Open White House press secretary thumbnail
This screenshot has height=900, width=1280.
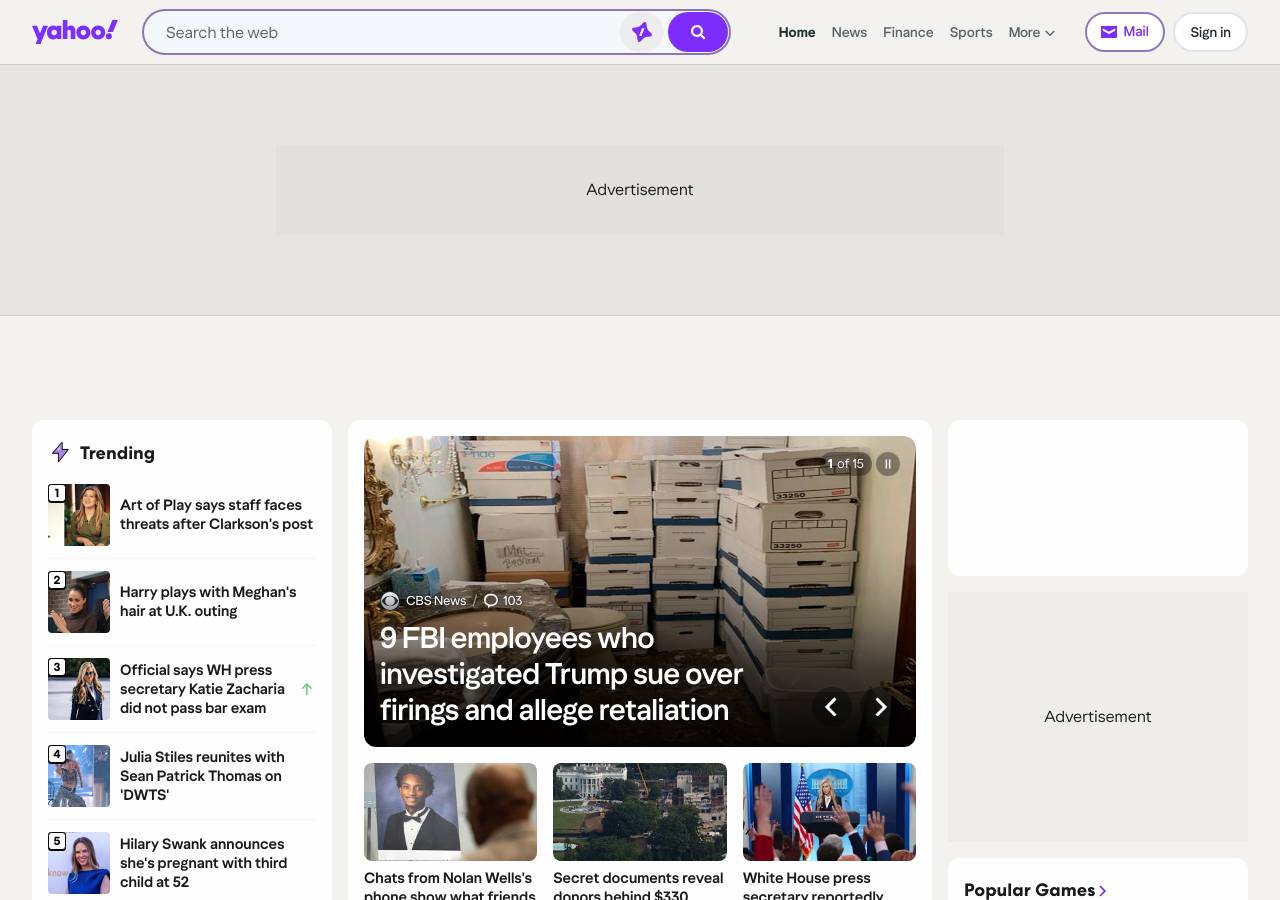(x=829, y=812)
